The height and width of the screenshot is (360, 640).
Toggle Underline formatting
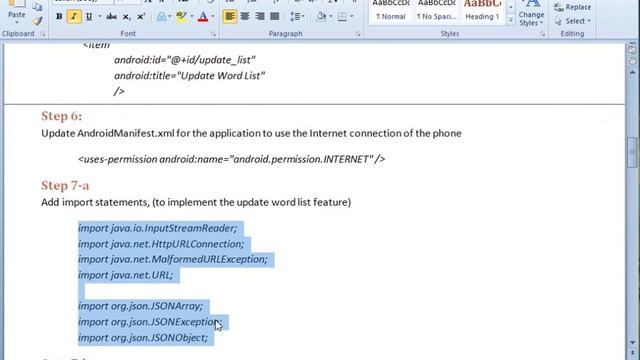(89, 17)
